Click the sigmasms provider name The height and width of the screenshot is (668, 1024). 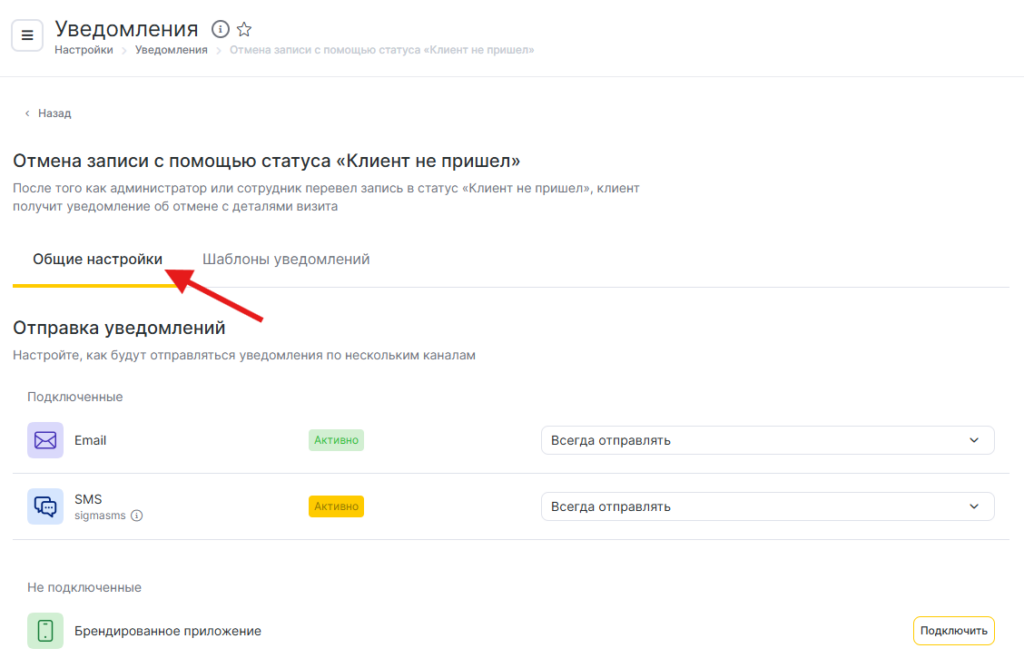[x=101, y=516]
